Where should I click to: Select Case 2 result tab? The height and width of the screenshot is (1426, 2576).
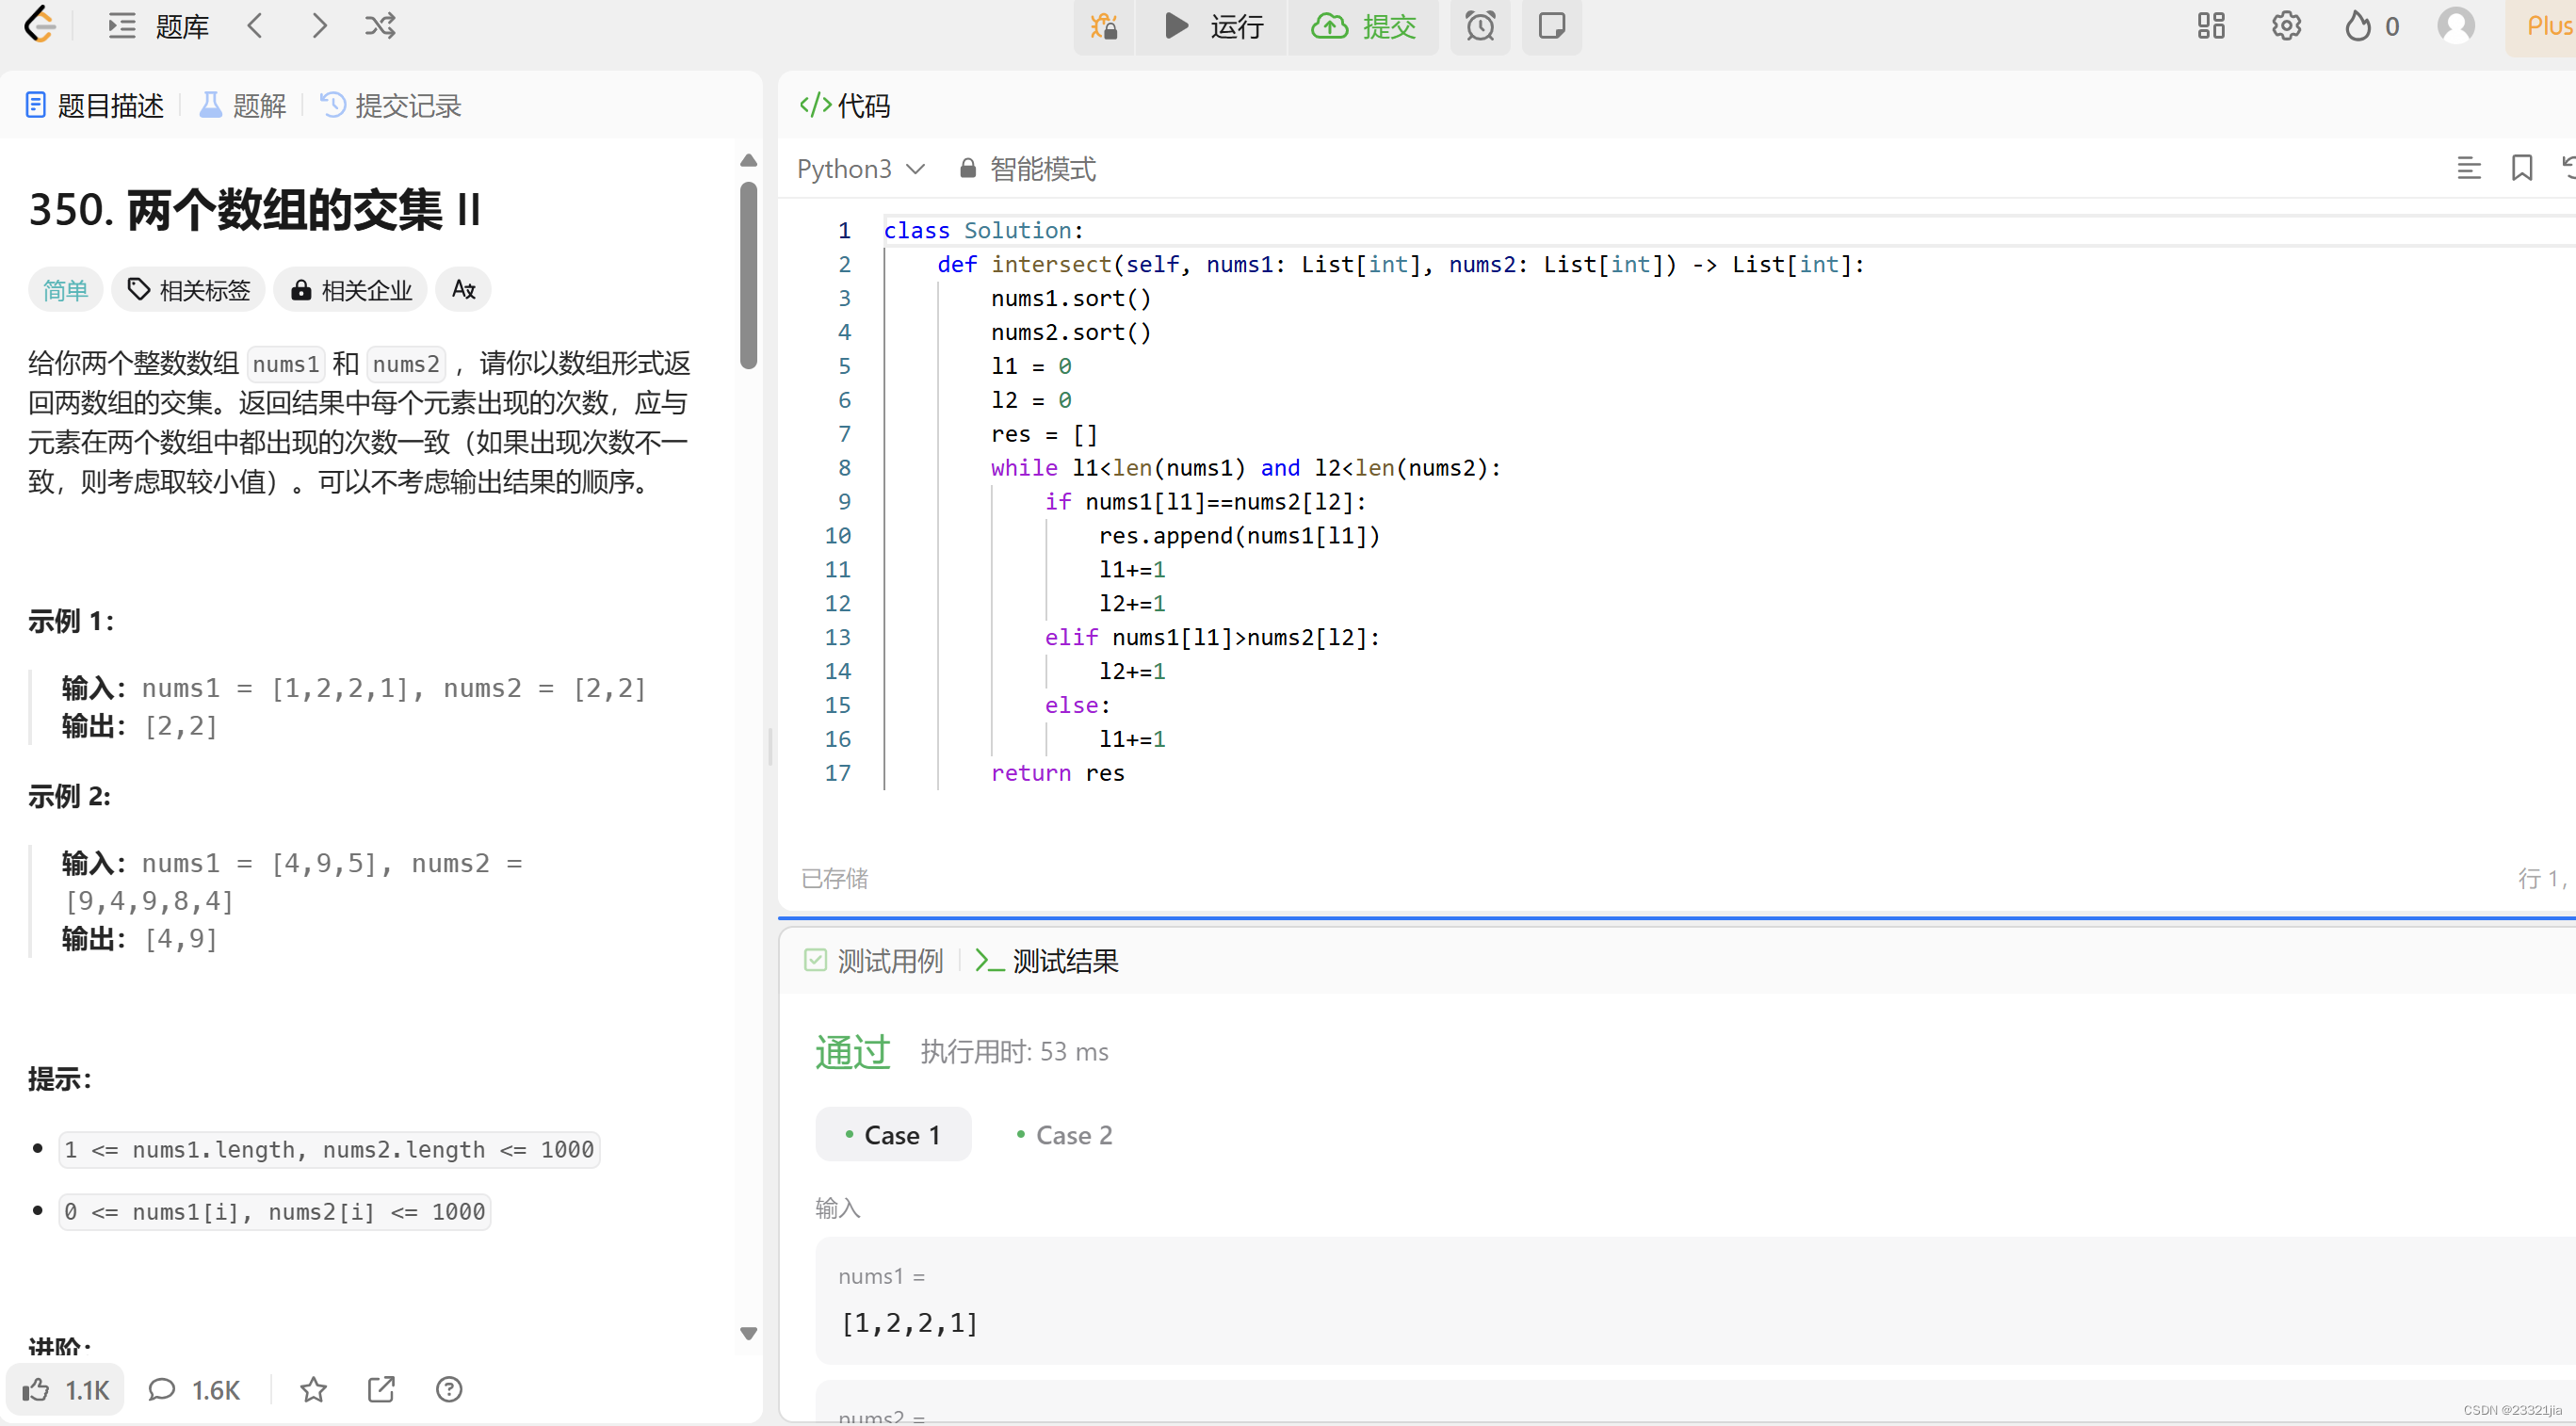1064,1135
